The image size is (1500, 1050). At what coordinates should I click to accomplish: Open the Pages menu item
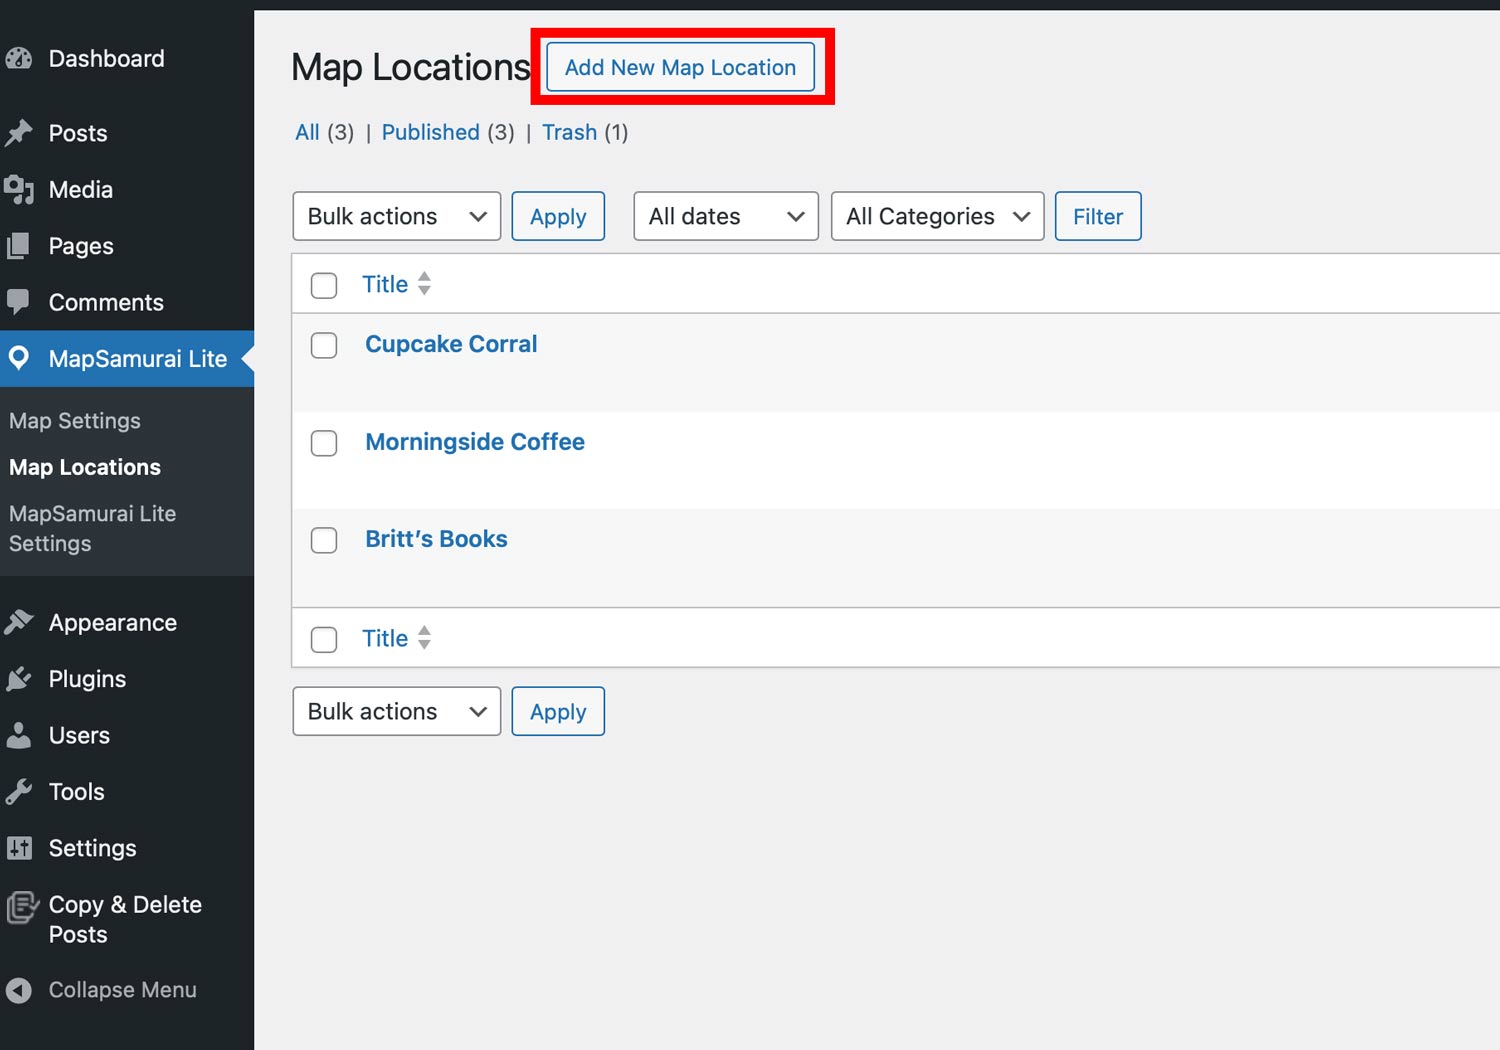[x=127, y=246]
